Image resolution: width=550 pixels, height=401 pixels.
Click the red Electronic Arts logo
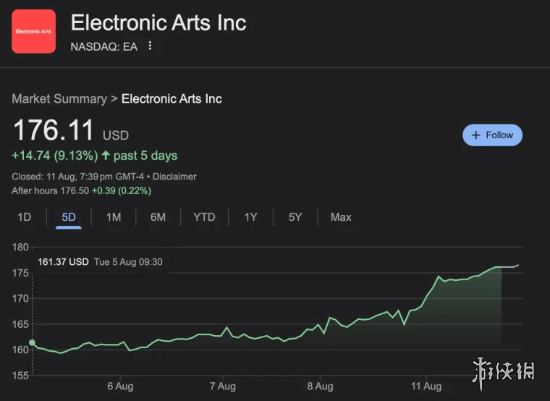pos(34,31)
